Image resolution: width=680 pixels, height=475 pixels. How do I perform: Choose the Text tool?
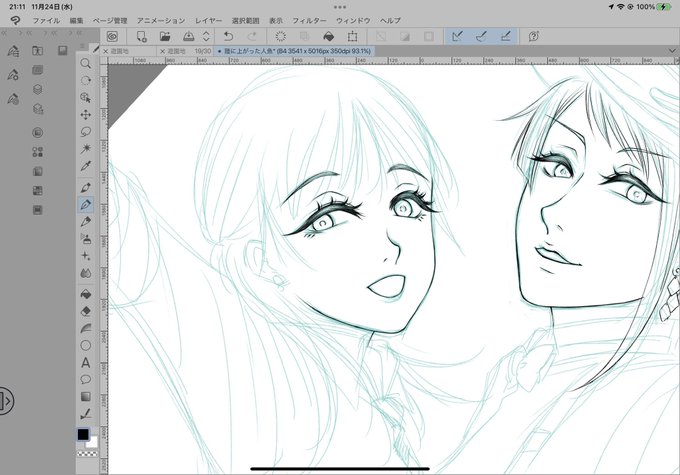coord(85,362)
